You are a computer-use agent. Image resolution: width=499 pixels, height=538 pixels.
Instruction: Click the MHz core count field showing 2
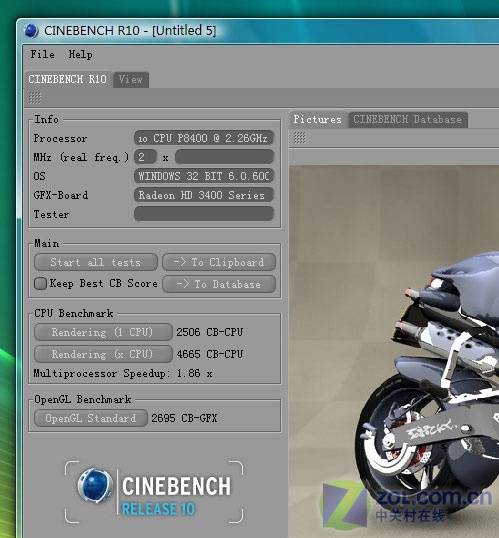click(146, 157)
